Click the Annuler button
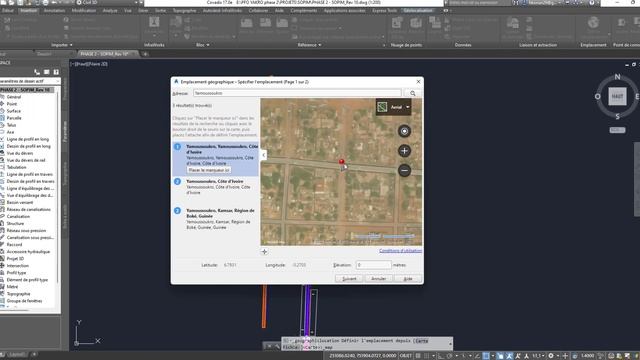This screenshot has width=640, height=360. (378, 278)
